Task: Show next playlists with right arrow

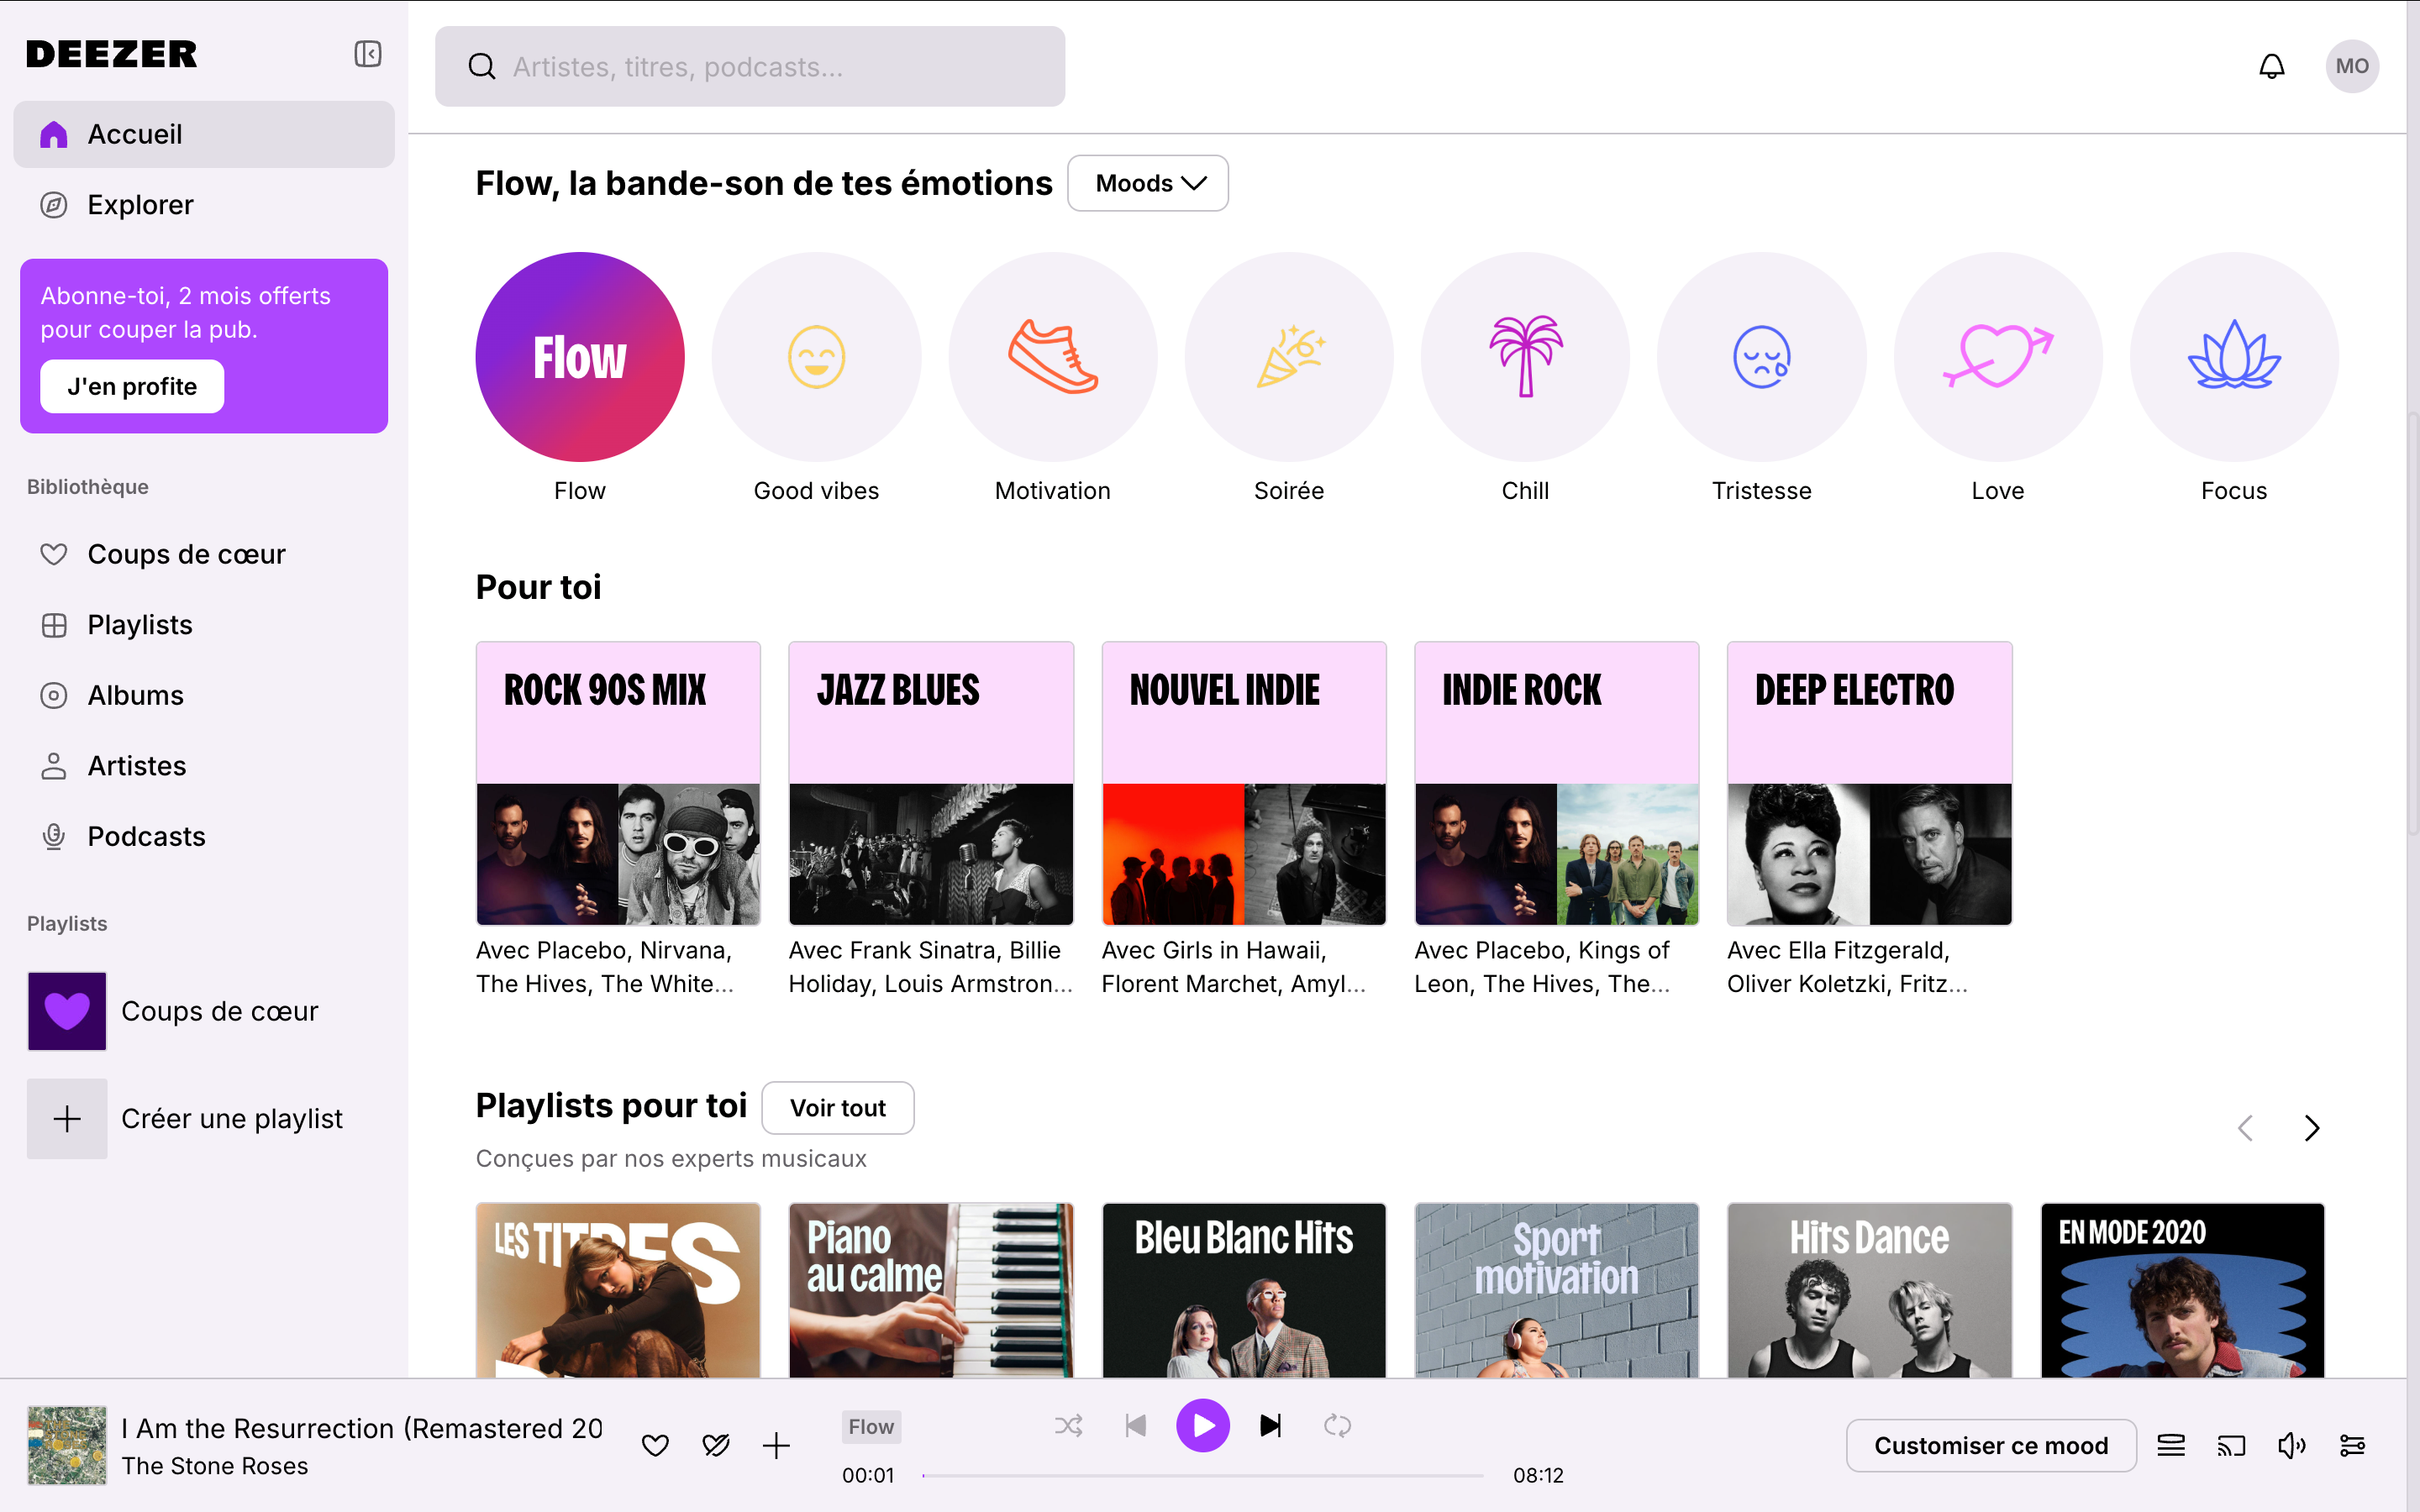Action: coord(2311,1128)
